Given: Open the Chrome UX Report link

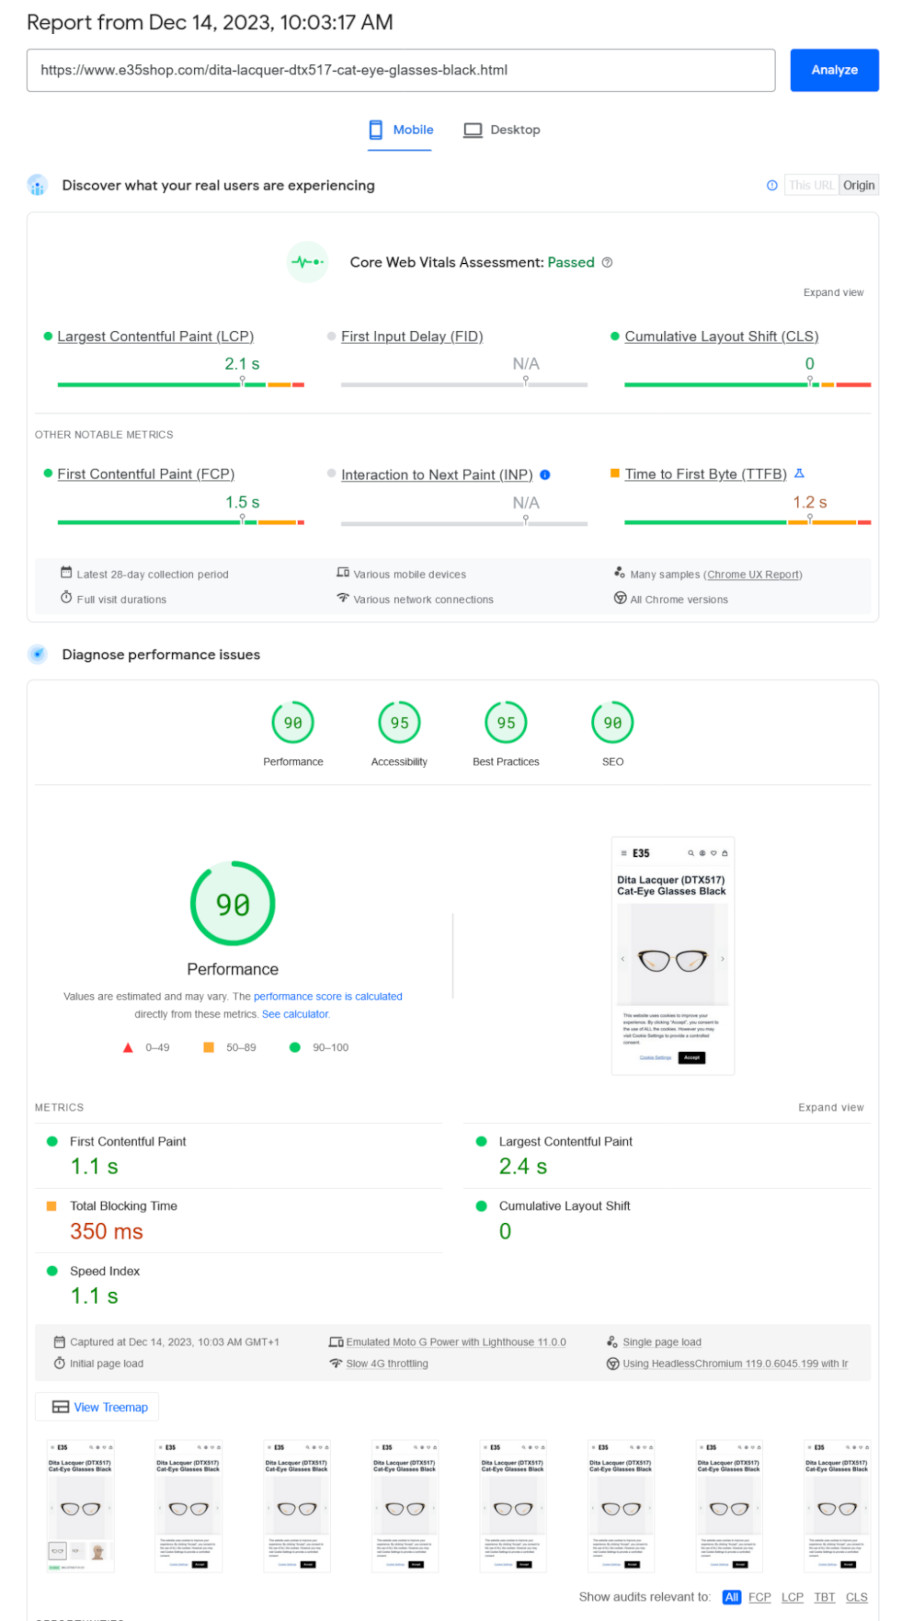Looking at the screenshot, I should pyautogui.click(x=753, y=574).
